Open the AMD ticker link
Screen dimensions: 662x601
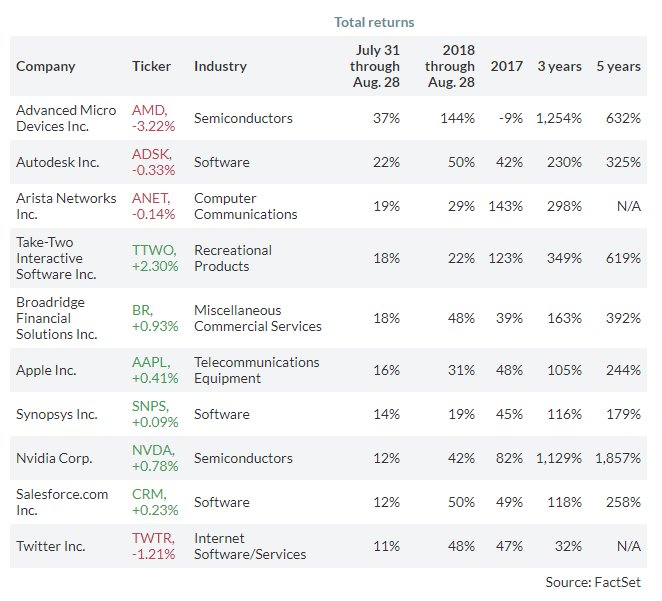tap(147, 110)
